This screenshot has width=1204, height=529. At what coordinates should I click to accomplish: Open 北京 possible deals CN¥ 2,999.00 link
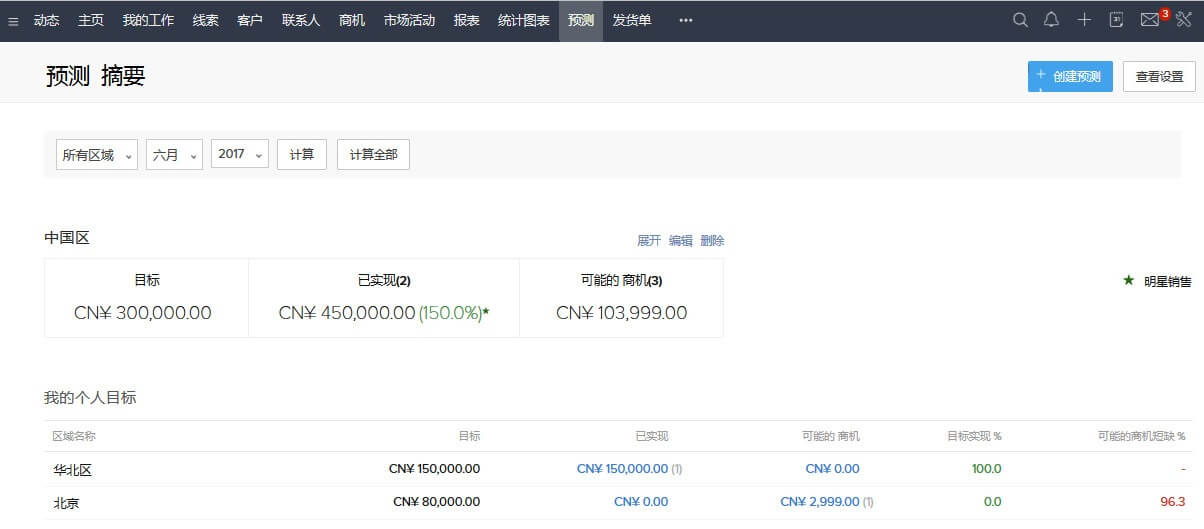[x=820, y=502]
